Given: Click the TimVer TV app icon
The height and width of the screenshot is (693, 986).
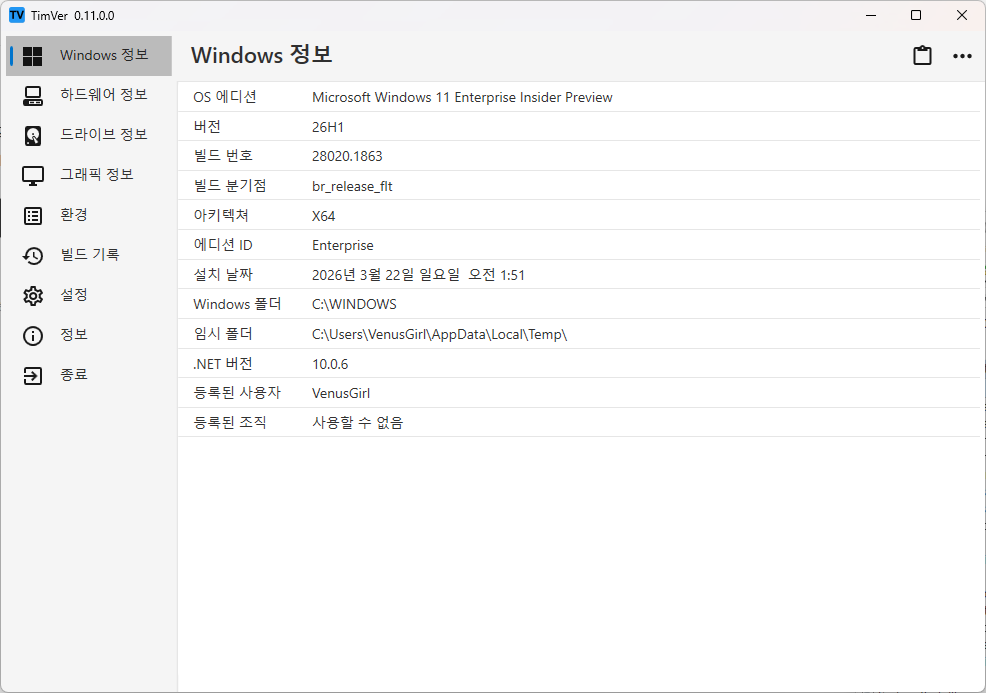Looking at the screenshot, I should 17,15.
